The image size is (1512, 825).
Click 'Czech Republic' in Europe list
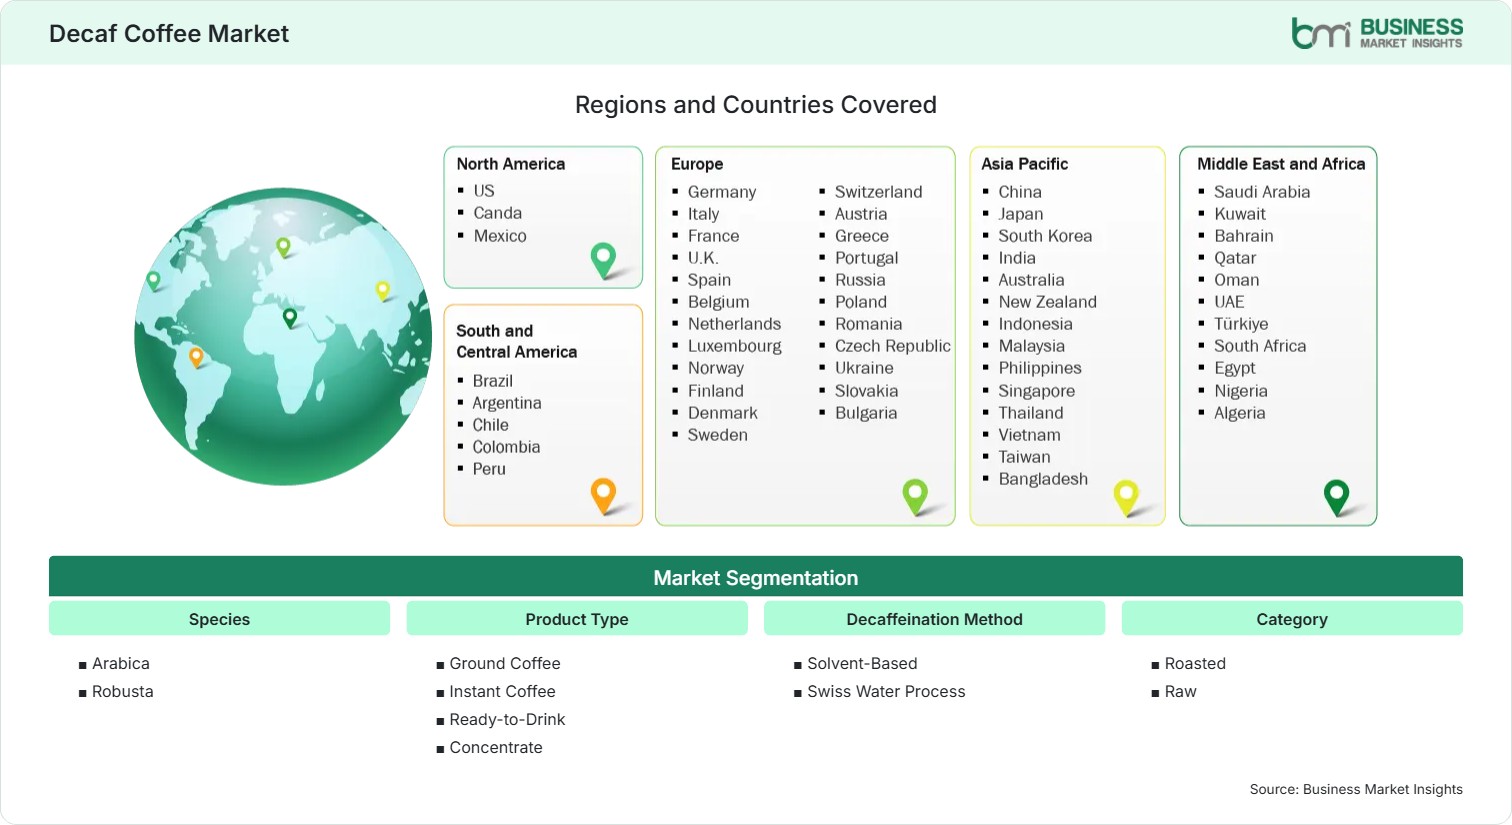click(x=893, y=346)
